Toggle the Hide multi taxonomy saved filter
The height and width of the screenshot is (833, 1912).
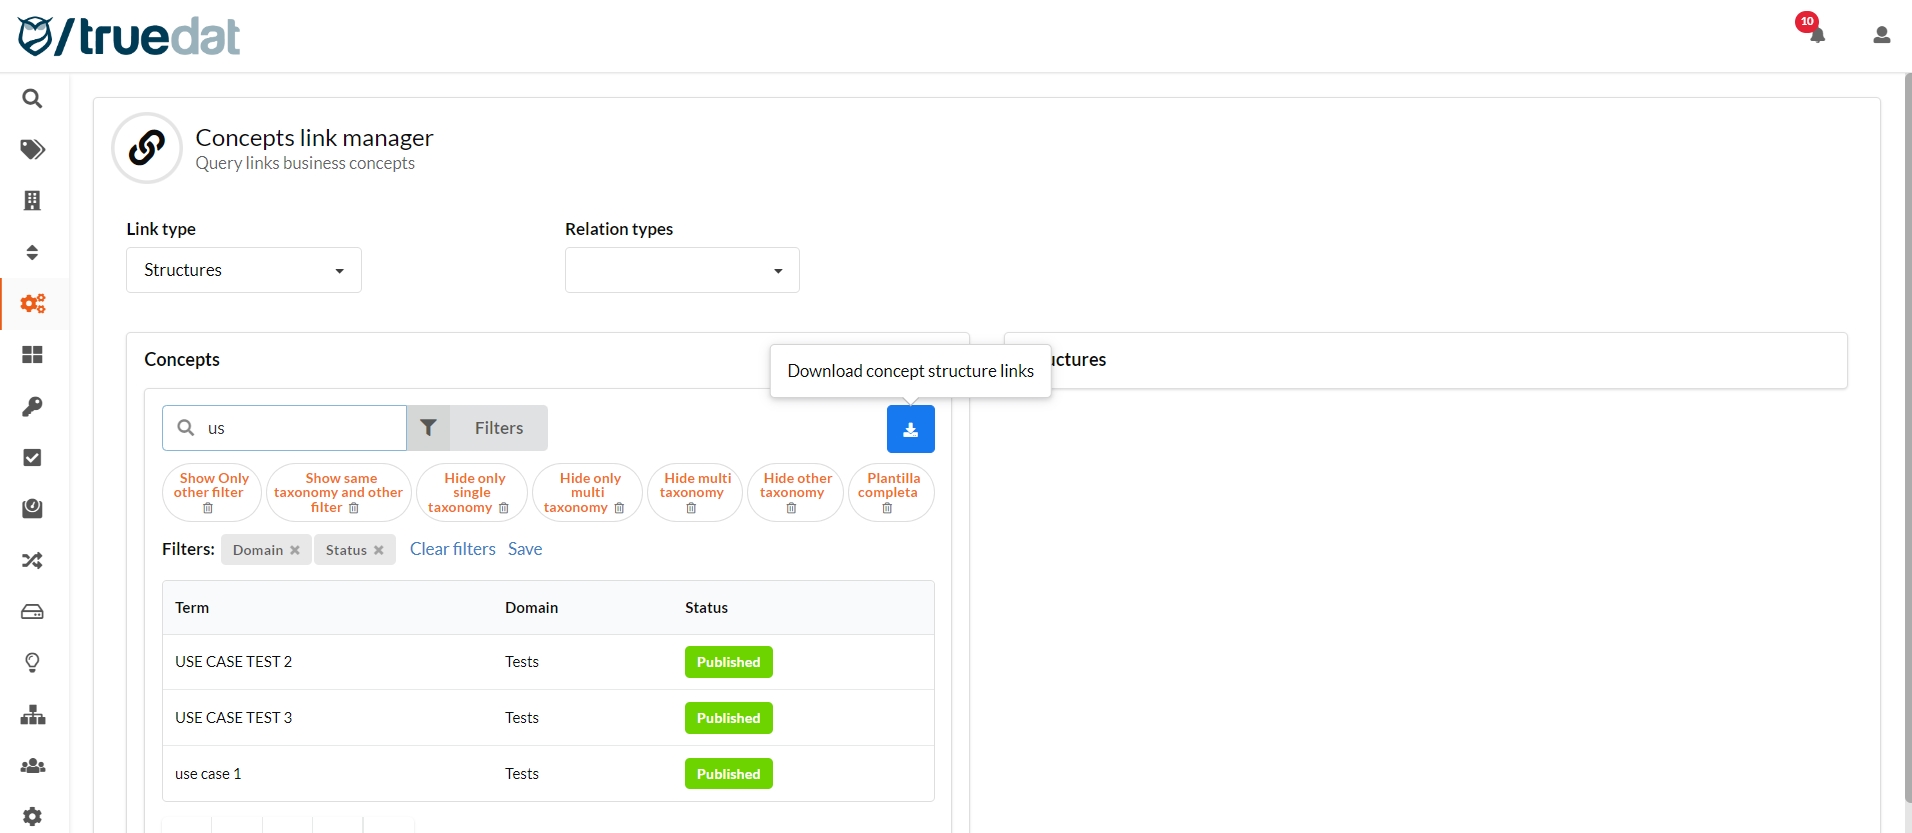pyautogui.click(x=694, y=485)
